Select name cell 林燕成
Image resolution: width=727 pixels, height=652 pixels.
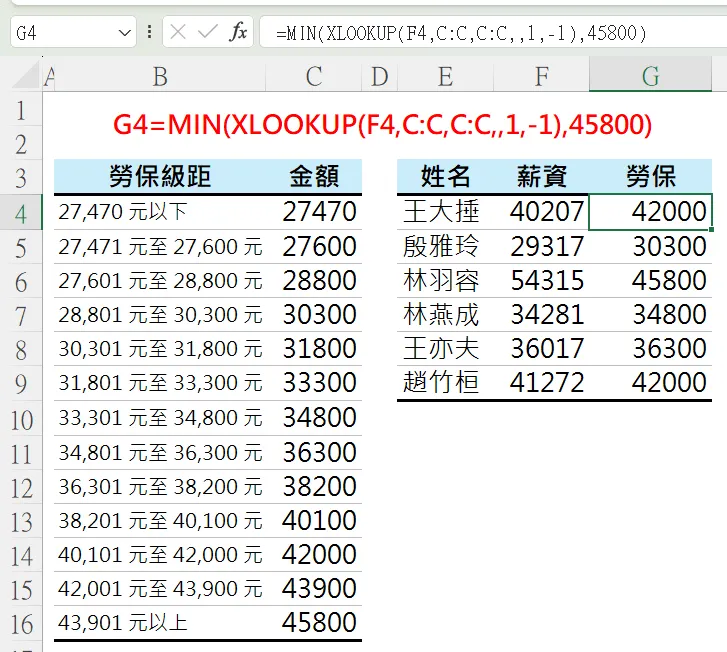pyautogui.click(x=445, y=314)
